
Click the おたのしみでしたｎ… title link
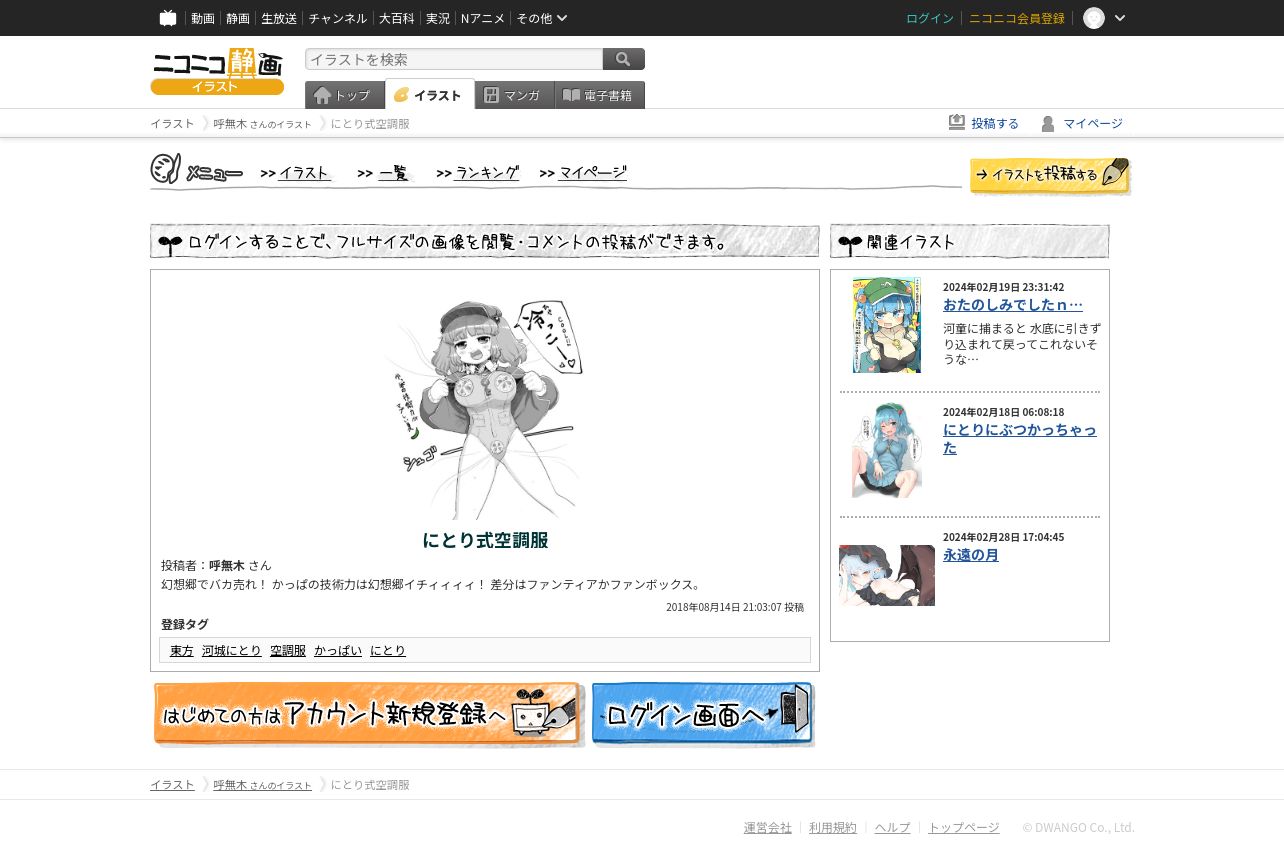[x=1013, y=305]
